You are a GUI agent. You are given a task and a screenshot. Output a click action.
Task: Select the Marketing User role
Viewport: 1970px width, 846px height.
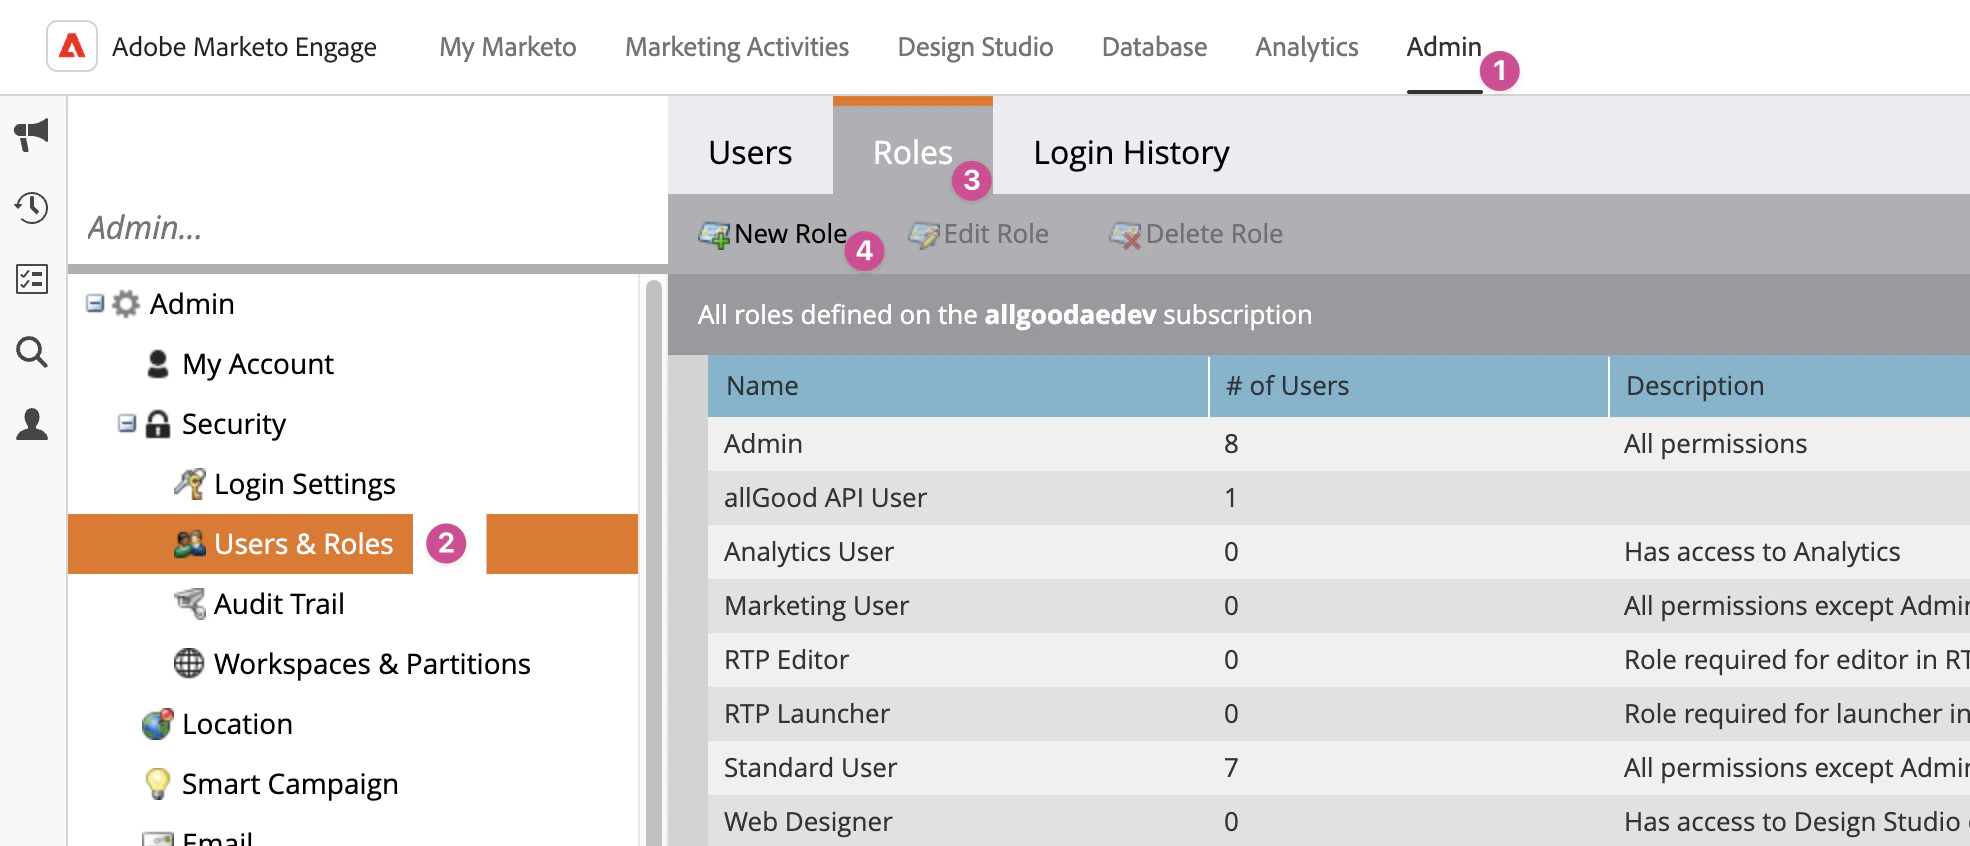click(1339, 606)
